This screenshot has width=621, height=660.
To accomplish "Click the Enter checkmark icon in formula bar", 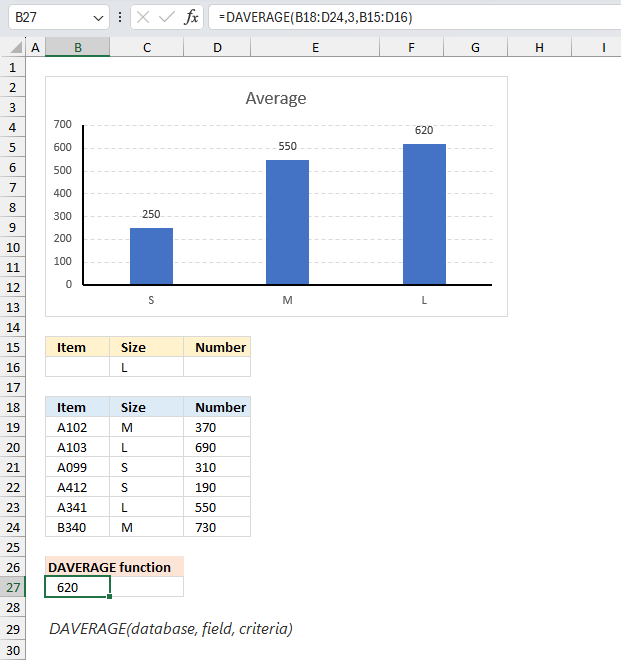I will 167,17.
